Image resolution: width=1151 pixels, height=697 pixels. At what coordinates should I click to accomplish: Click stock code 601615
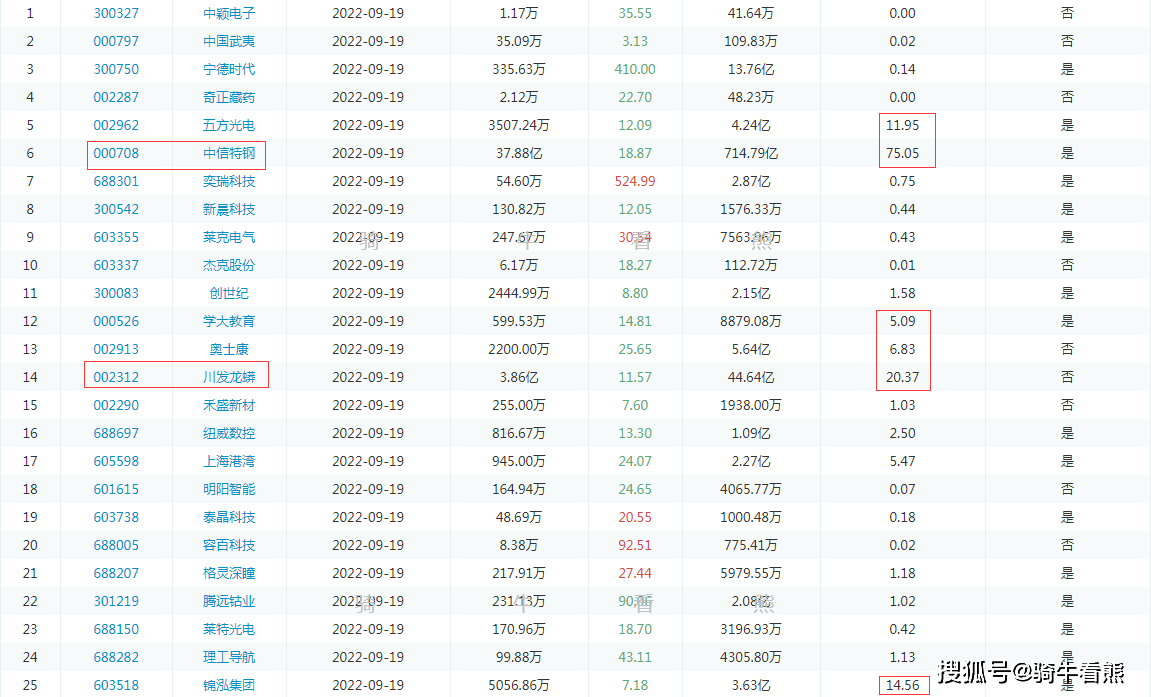(x=116, y=489)
